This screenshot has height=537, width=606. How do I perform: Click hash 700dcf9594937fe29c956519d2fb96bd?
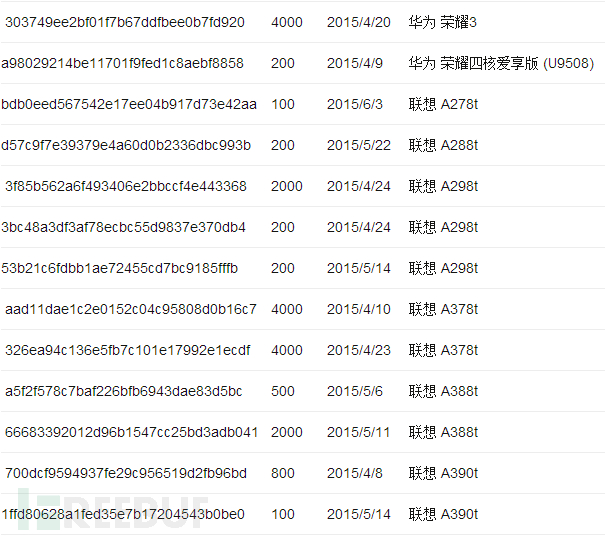point(126,473)
